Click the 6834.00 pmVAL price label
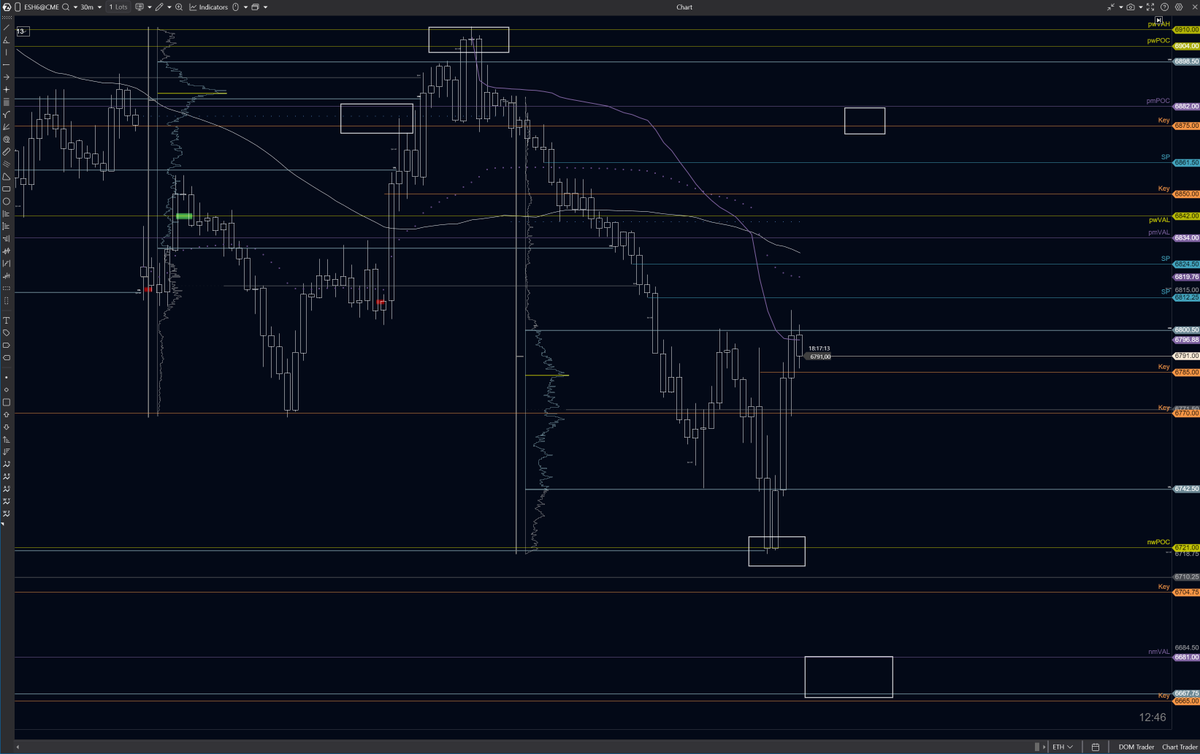1200x754 pixels. [x=1186, y=237]
